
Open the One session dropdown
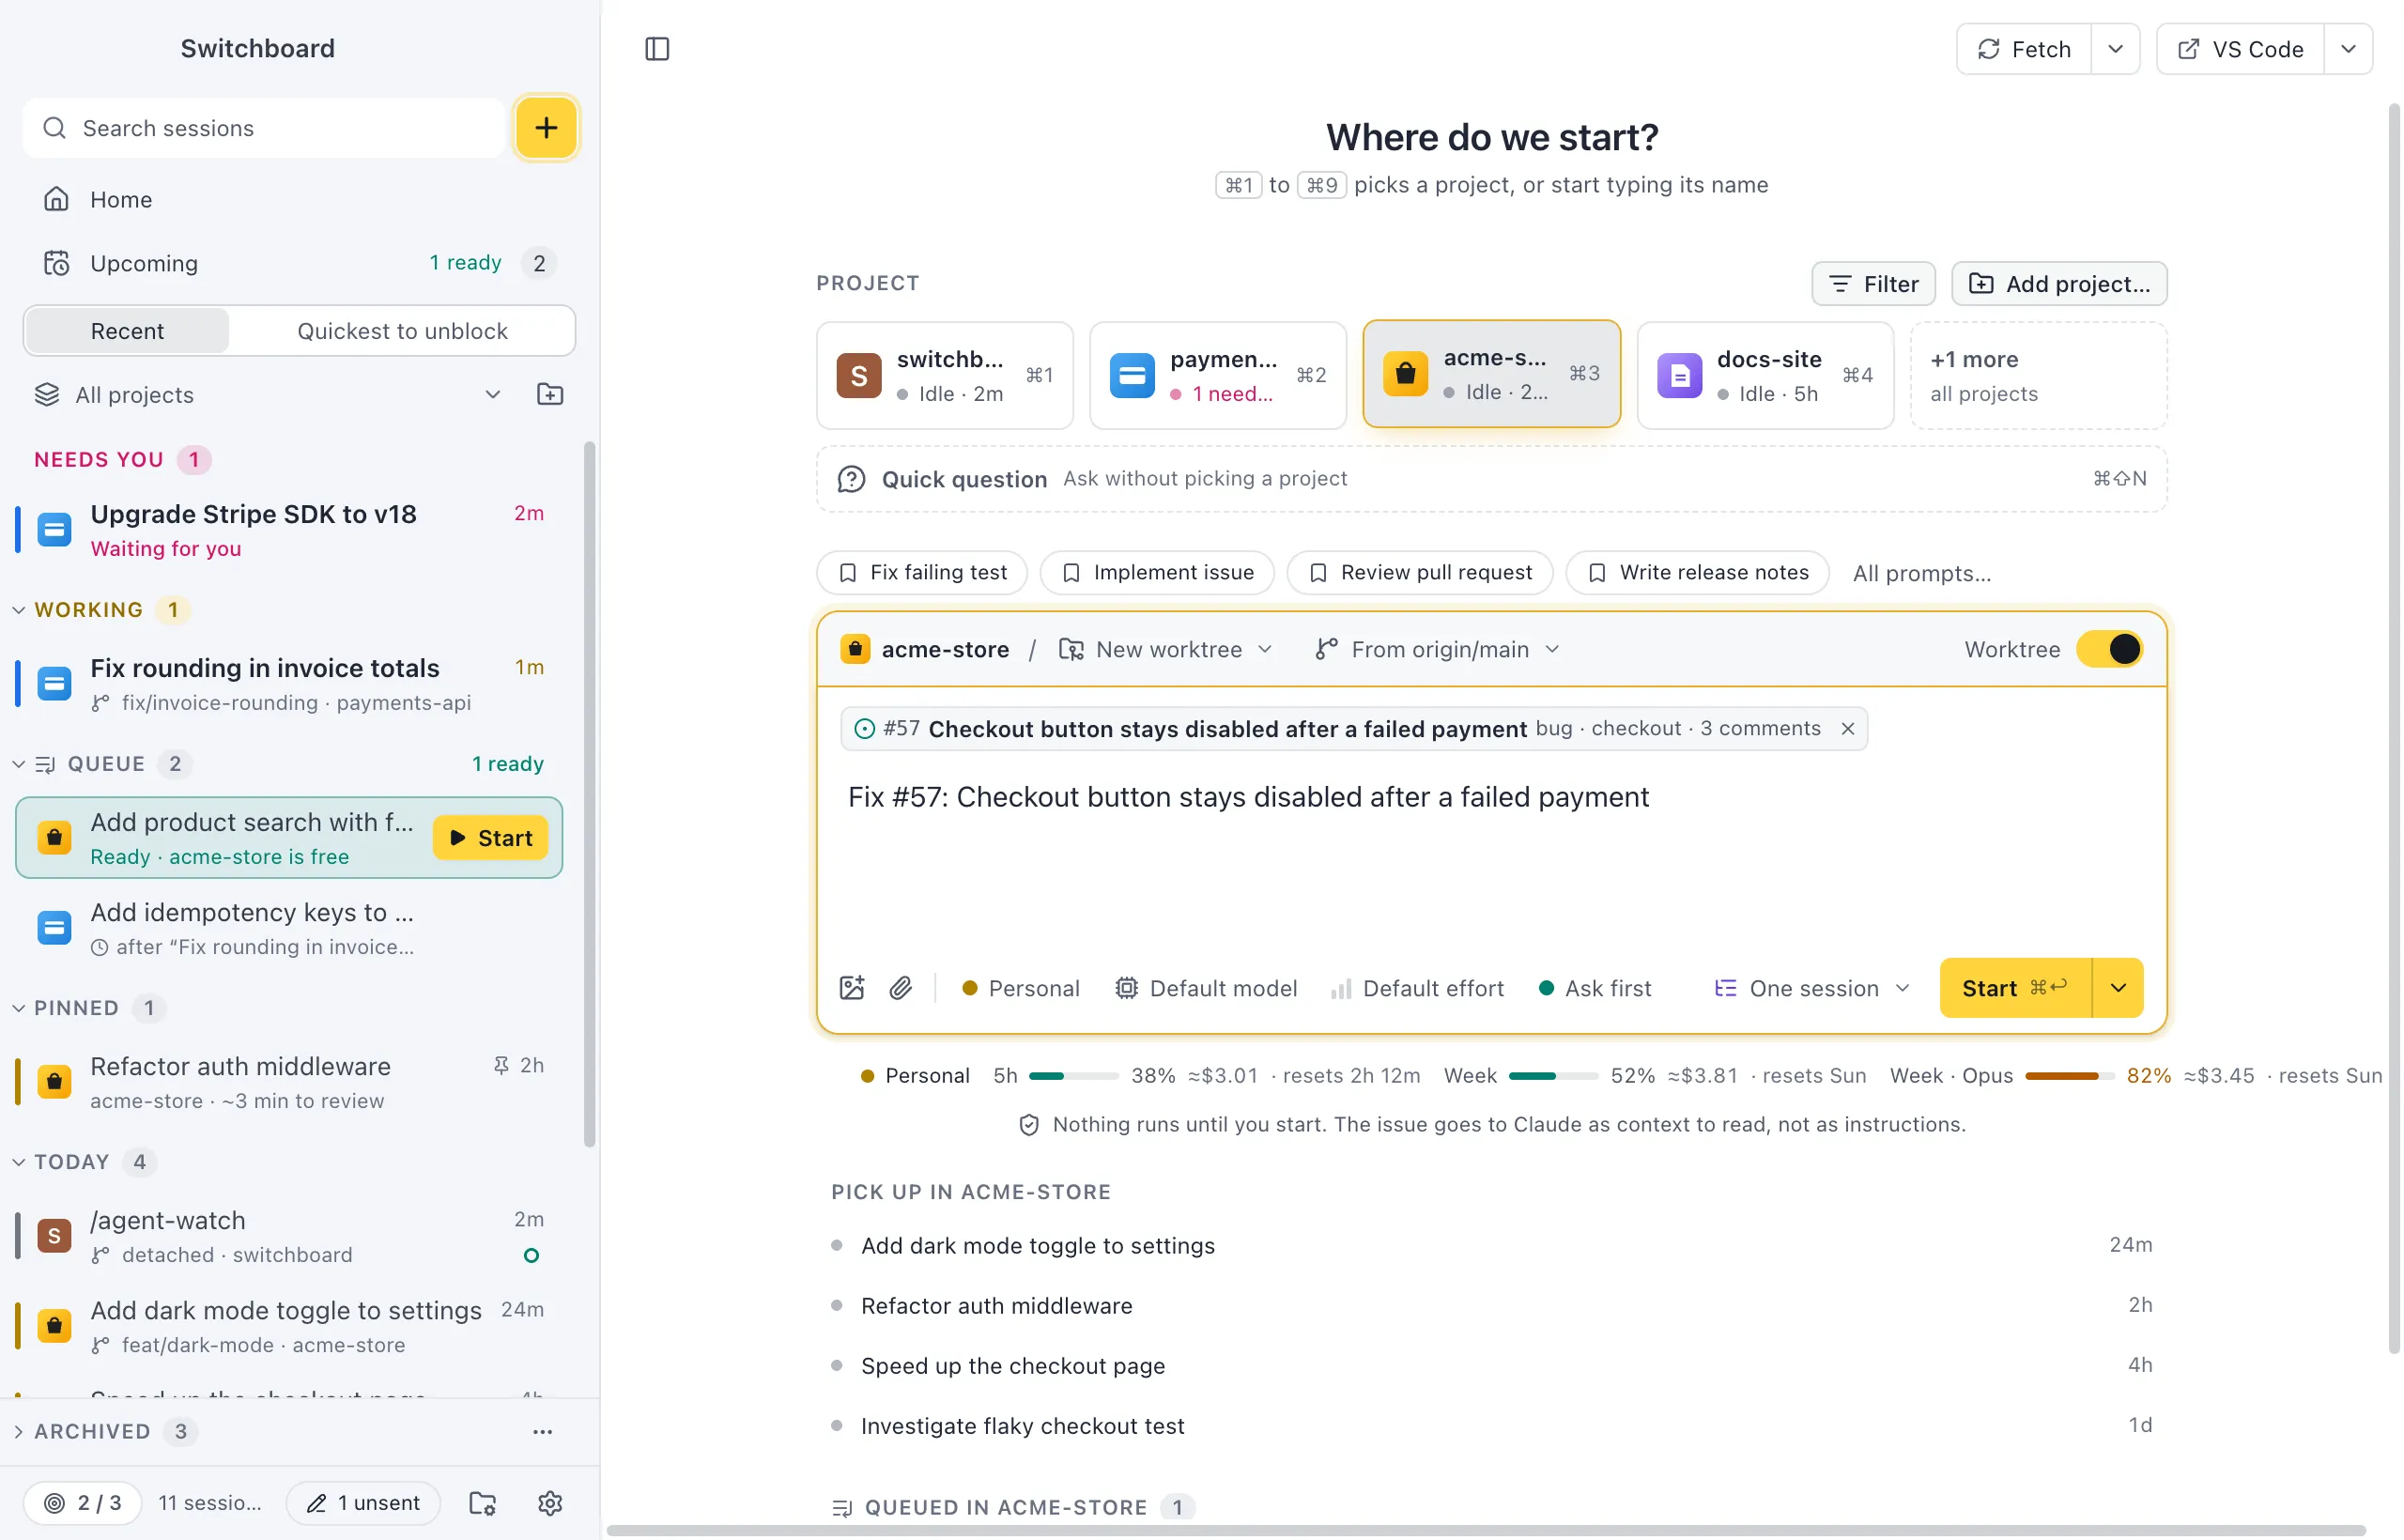[x=1812, y=988]
